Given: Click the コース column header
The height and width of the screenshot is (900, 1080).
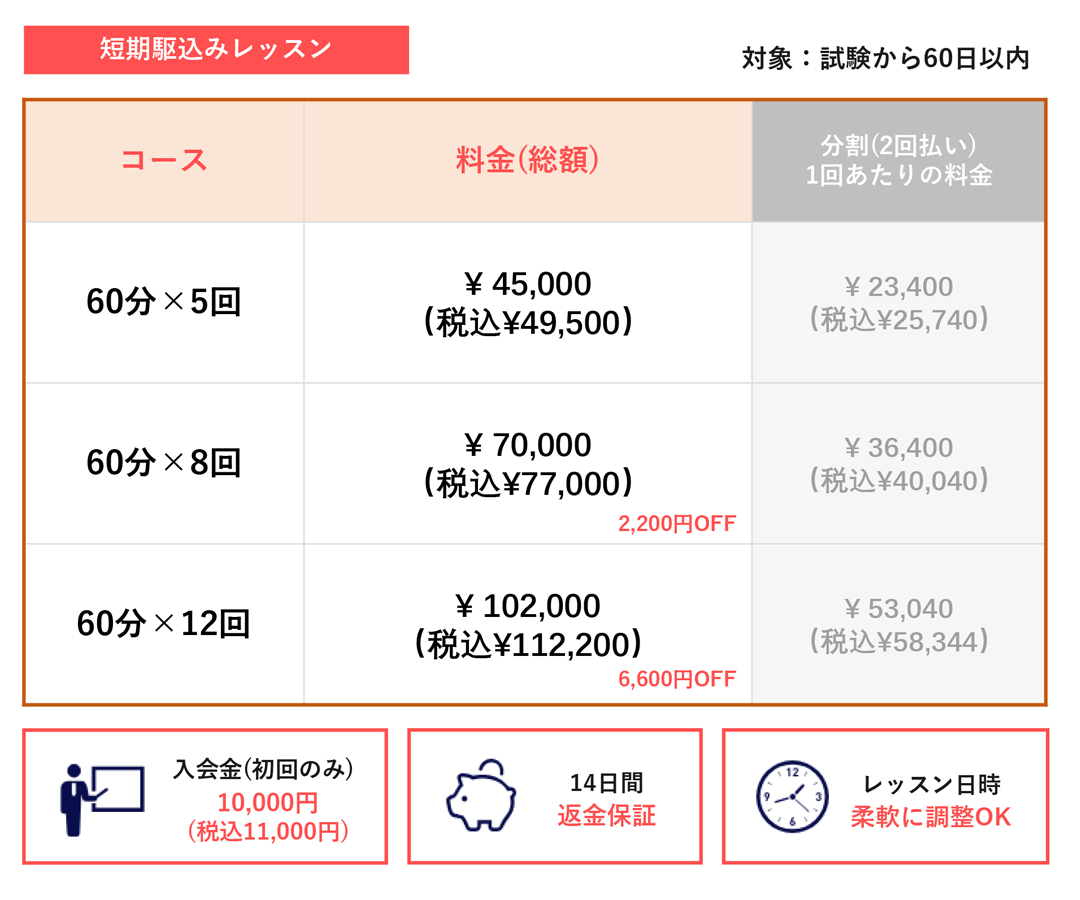Looking at the screenshot, I should pos(164,160).
